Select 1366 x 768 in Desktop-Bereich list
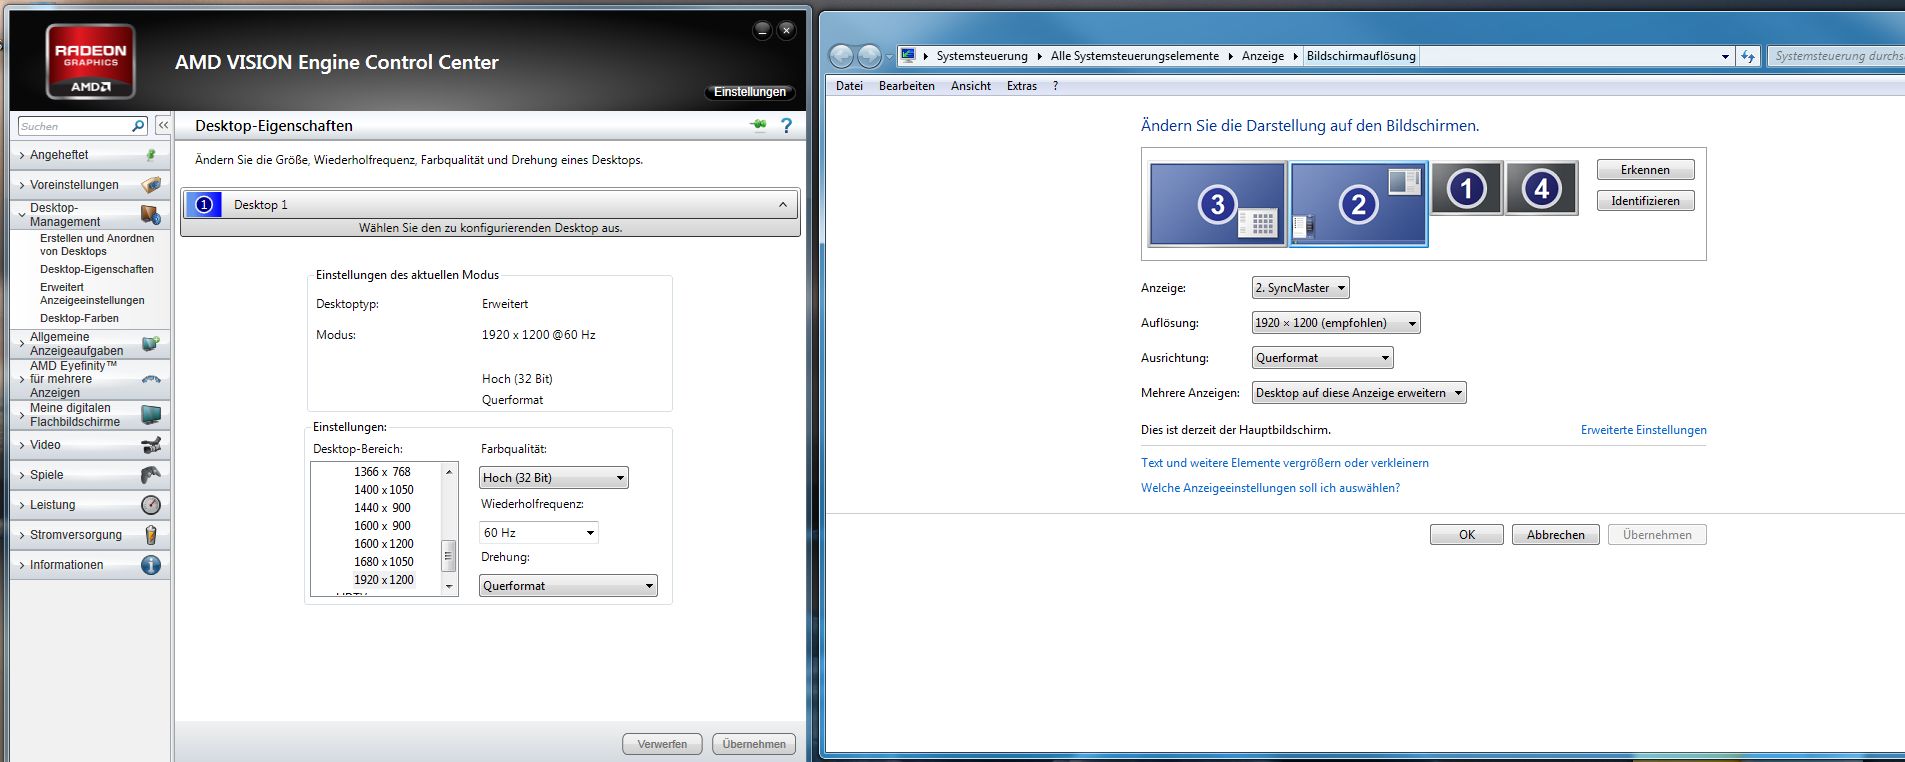The width and height of the screenshot is (1905, 762). (x=382, y=472)
